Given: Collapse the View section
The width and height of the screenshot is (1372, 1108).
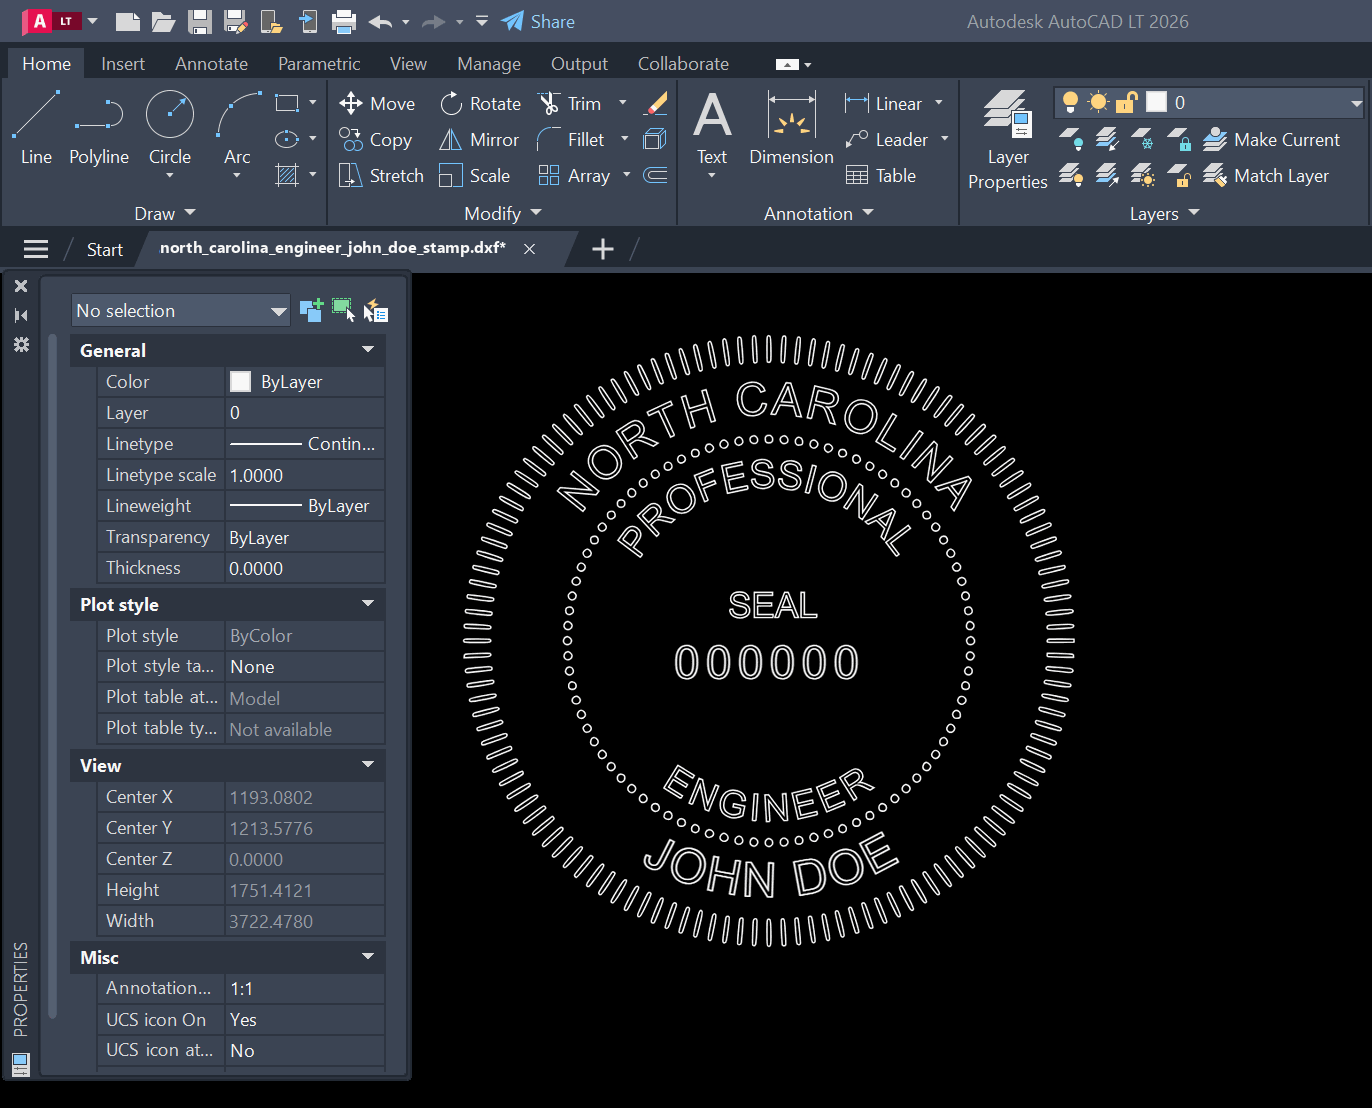Looking at the screenshot, I should click(x=368, y=765).
